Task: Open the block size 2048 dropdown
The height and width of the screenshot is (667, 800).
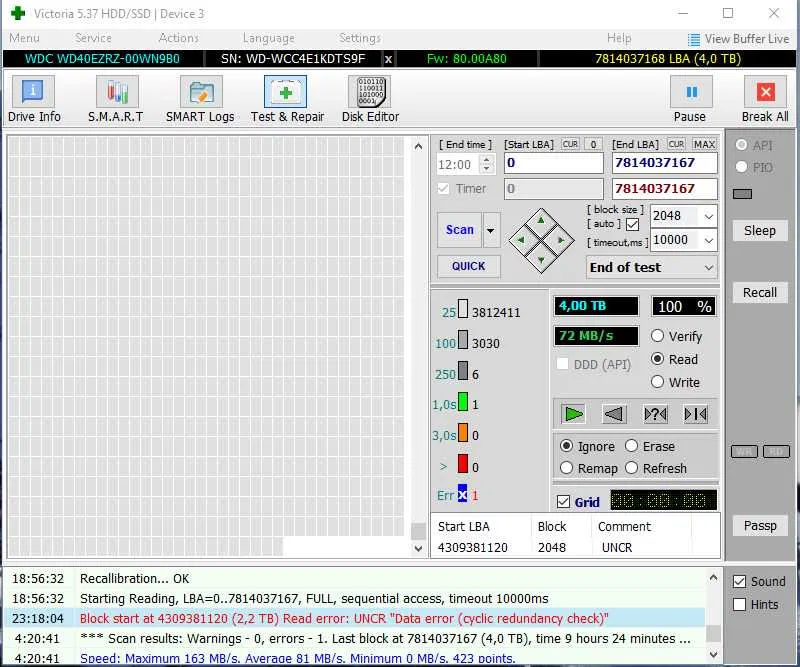Action: coord(708,216)
